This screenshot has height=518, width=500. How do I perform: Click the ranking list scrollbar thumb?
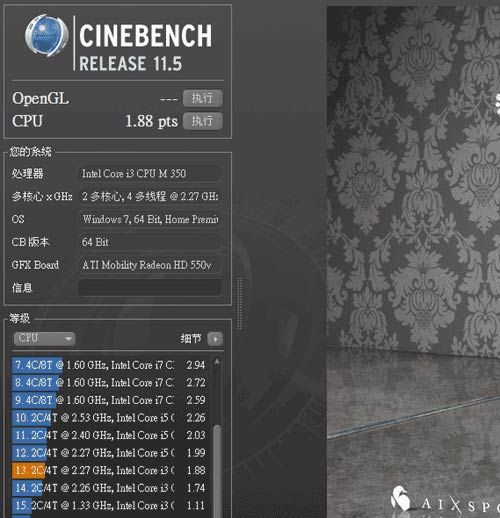[x=217, y=471]
